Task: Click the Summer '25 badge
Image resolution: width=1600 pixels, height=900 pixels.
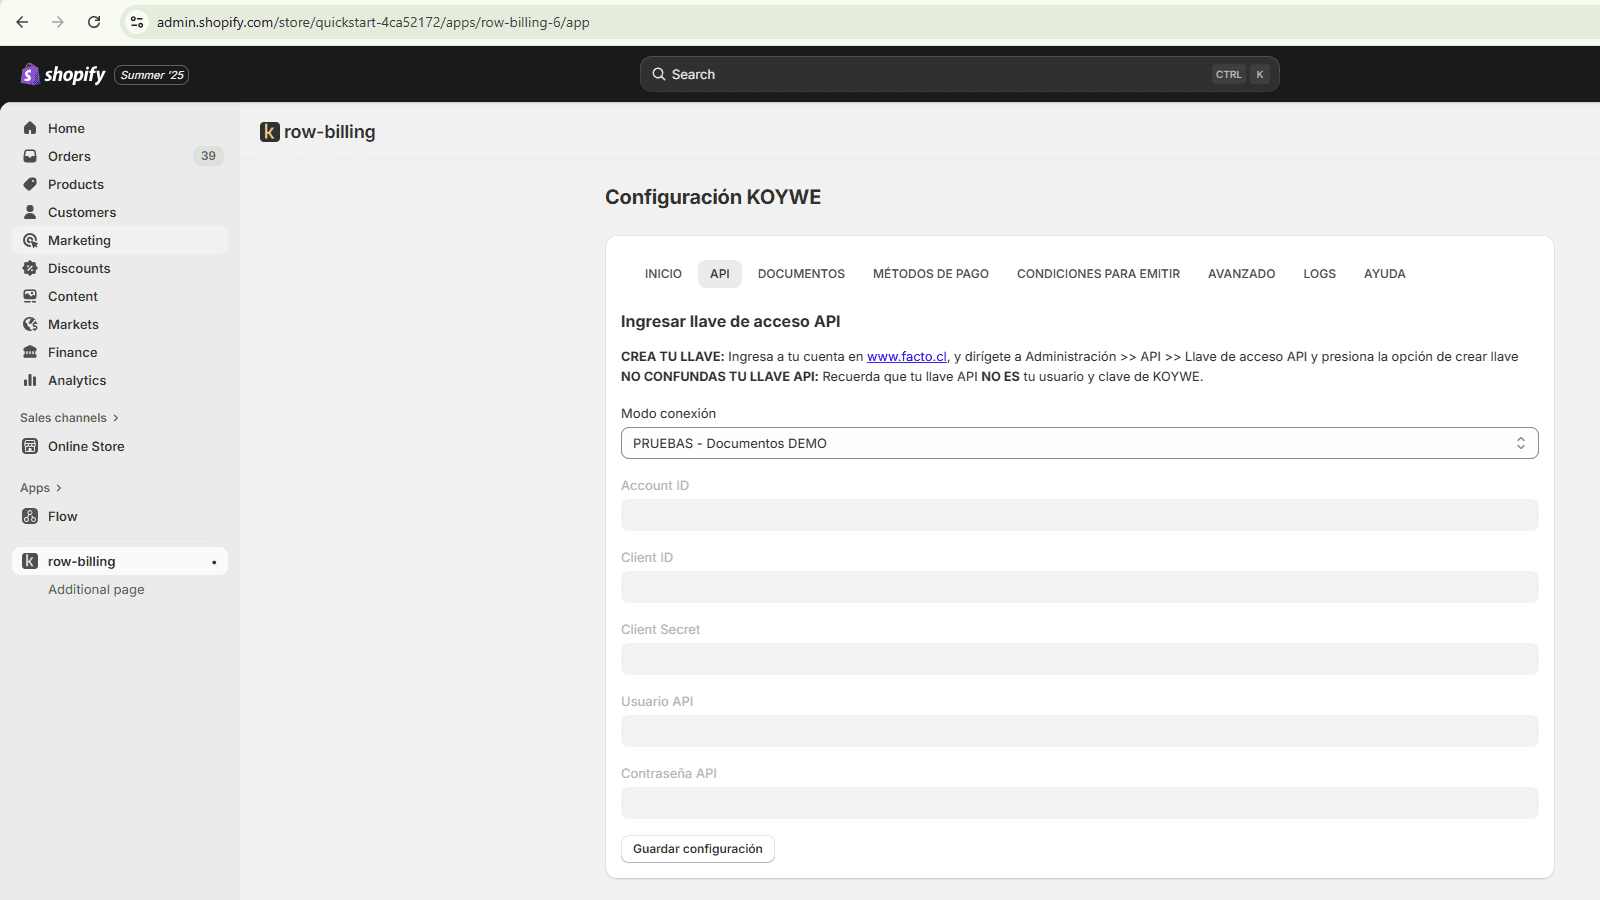Action: [152, 75]
